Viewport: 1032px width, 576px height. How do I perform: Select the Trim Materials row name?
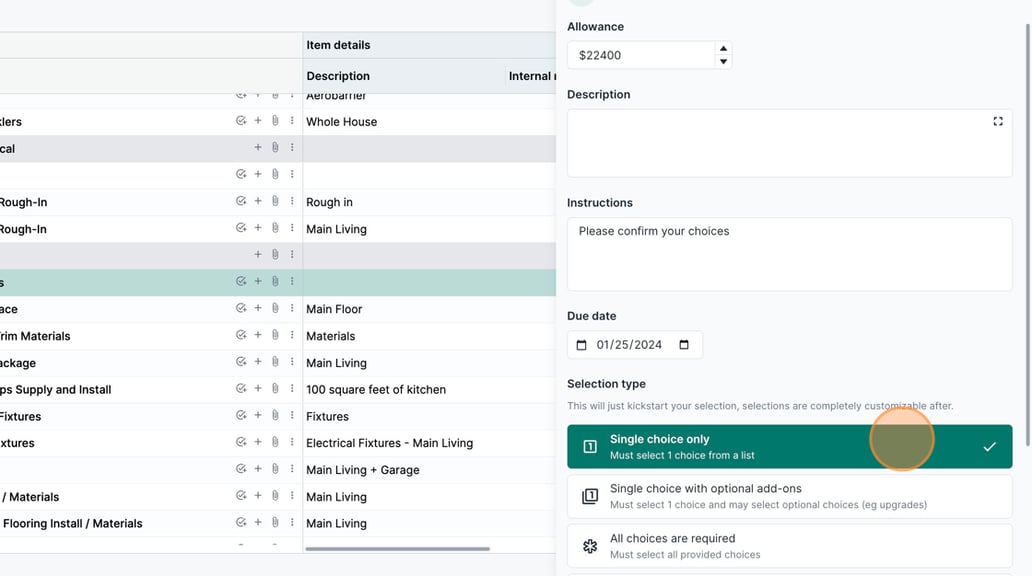click(35, 336)
